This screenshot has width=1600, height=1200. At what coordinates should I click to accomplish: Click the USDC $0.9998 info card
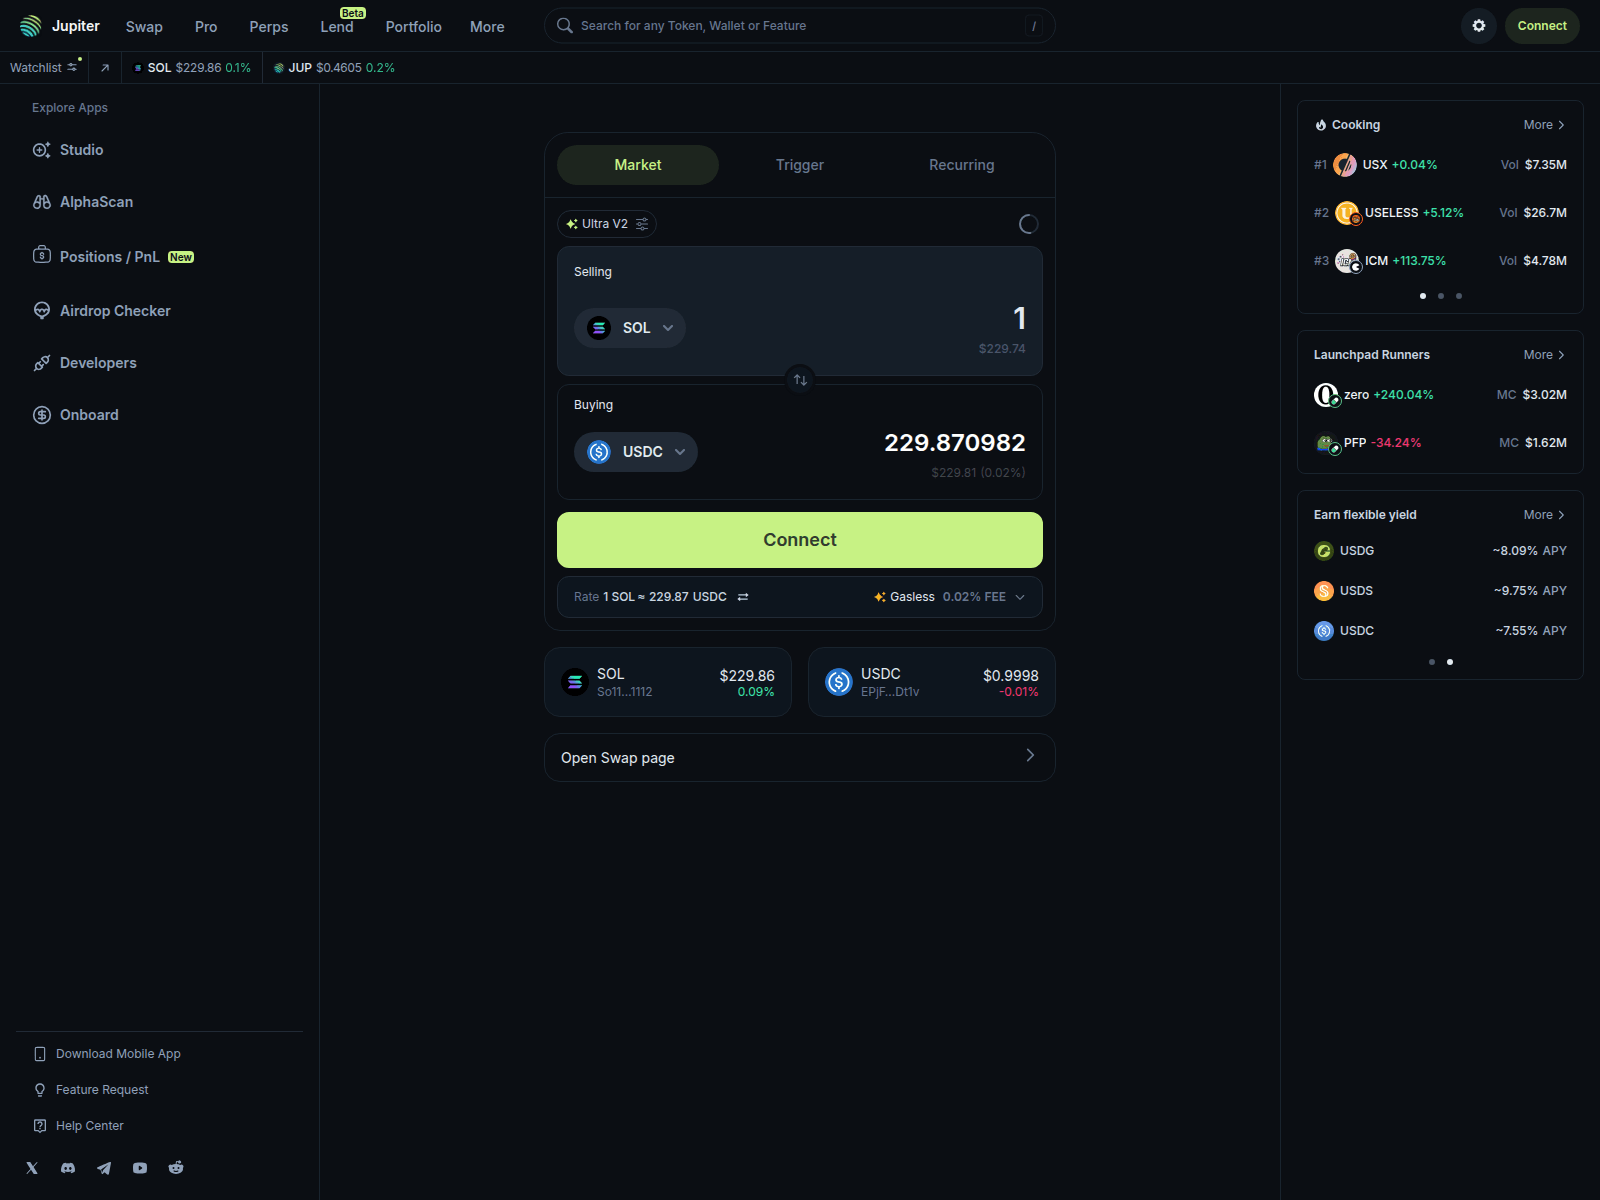(x=932, y=682)
